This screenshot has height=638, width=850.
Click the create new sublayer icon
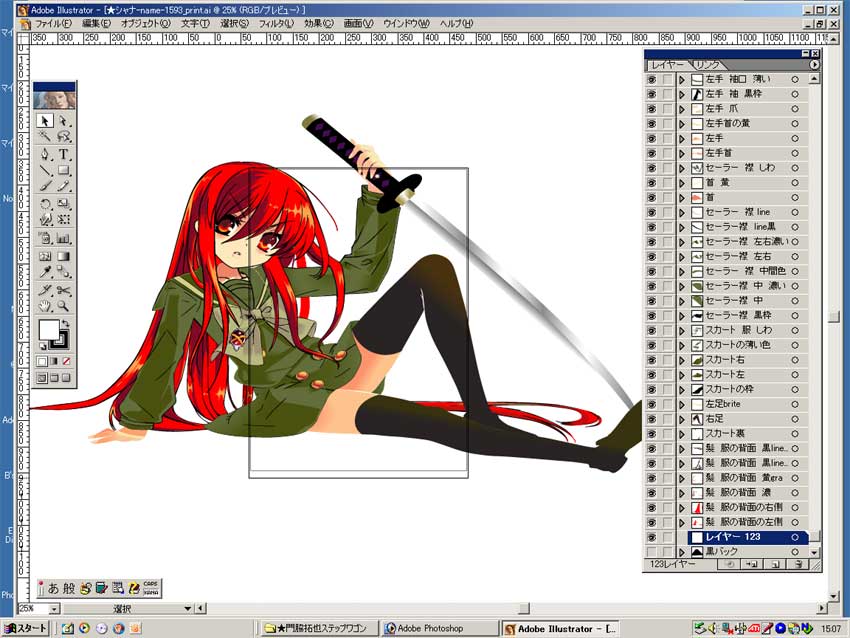pyautogui.click(x=751, y=564)
